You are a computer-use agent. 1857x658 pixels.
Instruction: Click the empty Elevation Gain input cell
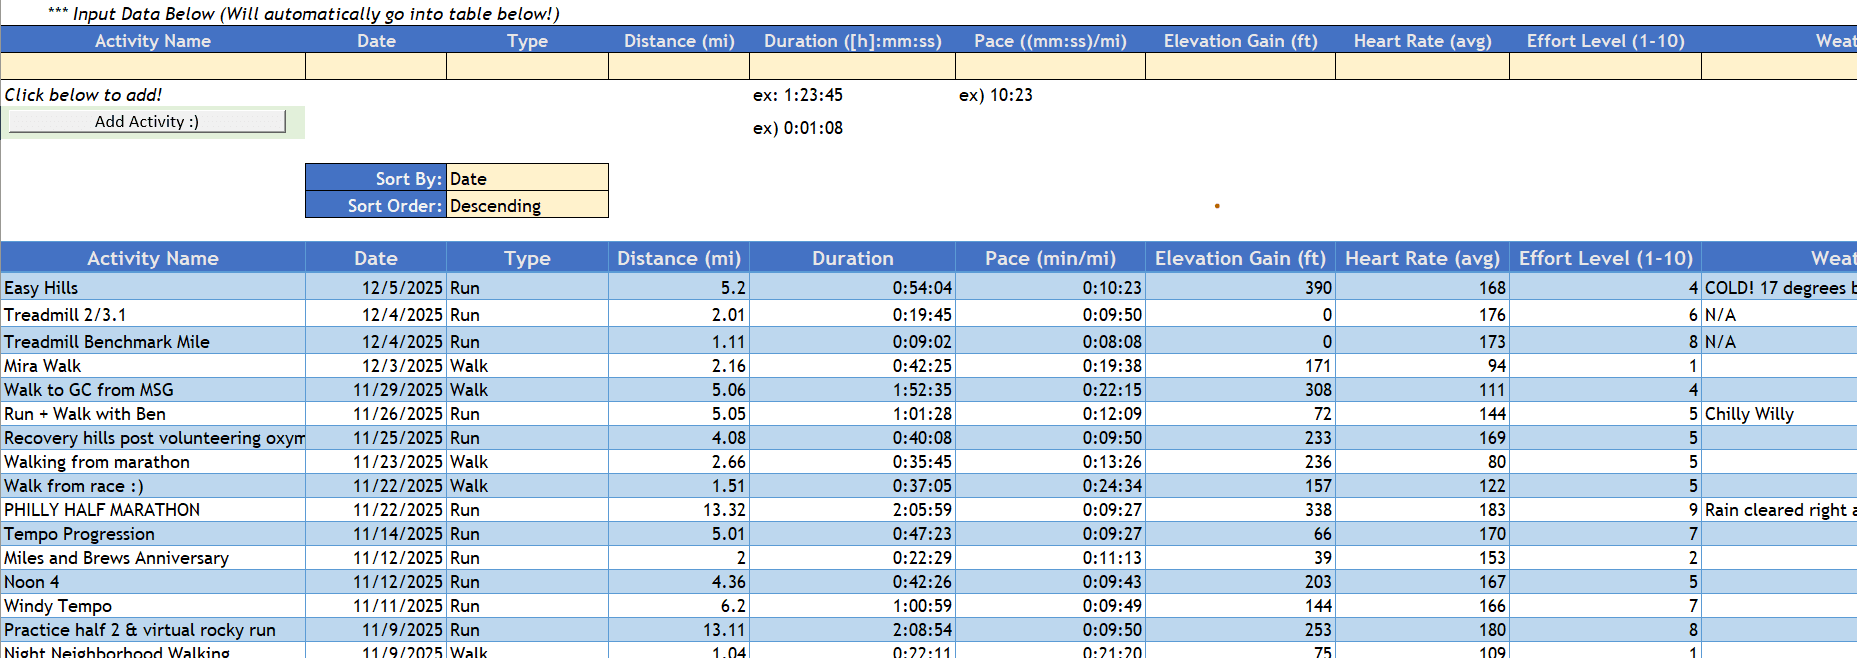point(1240,66)
